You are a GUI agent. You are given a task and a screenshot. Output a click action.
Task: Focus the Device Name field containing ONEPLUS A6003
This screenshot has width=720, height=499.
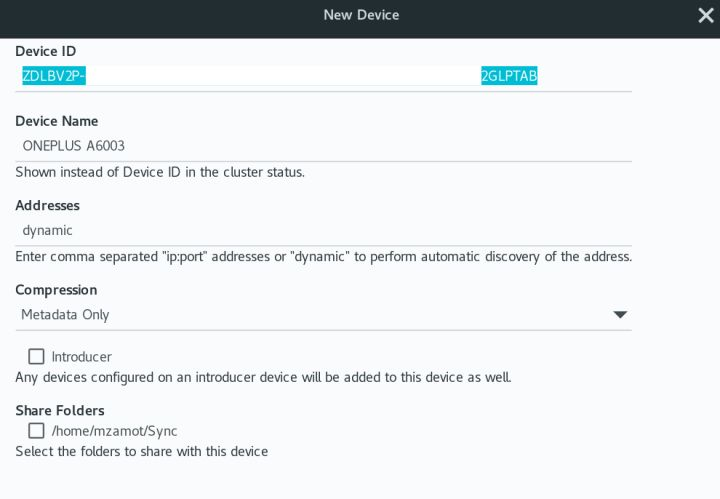pos(323,146)
